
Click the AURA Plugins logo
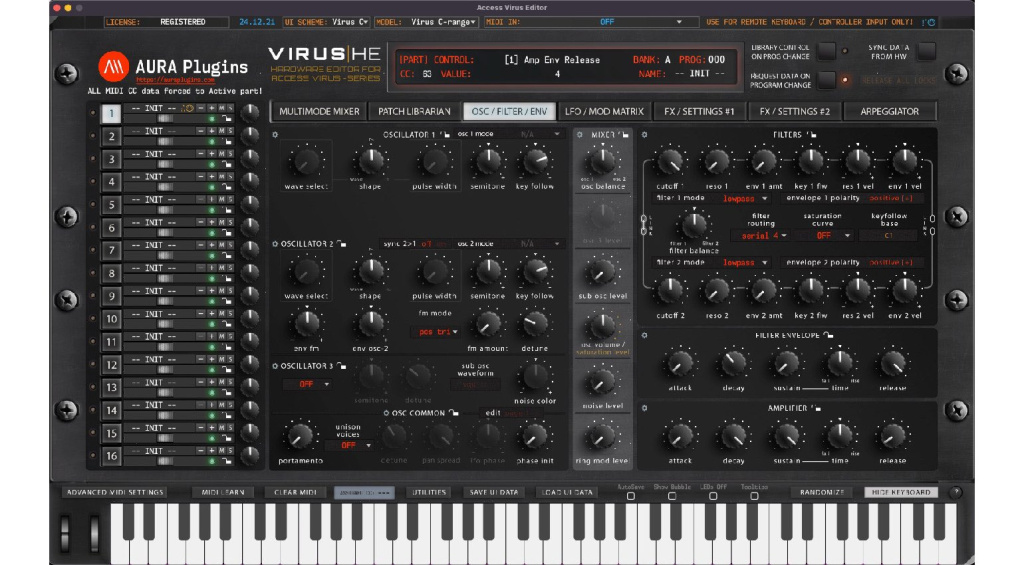pos(114,66)
